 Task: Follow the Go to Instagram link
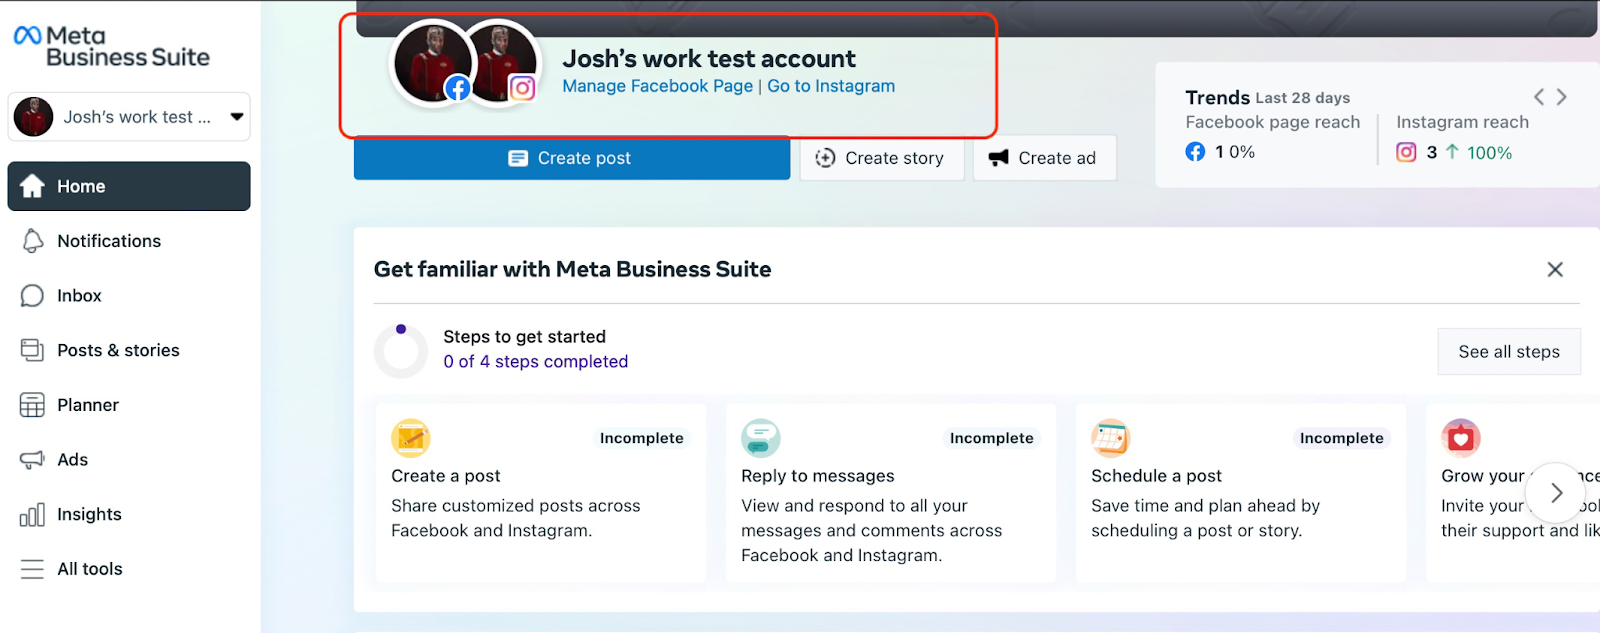click(x=831, y=86)
